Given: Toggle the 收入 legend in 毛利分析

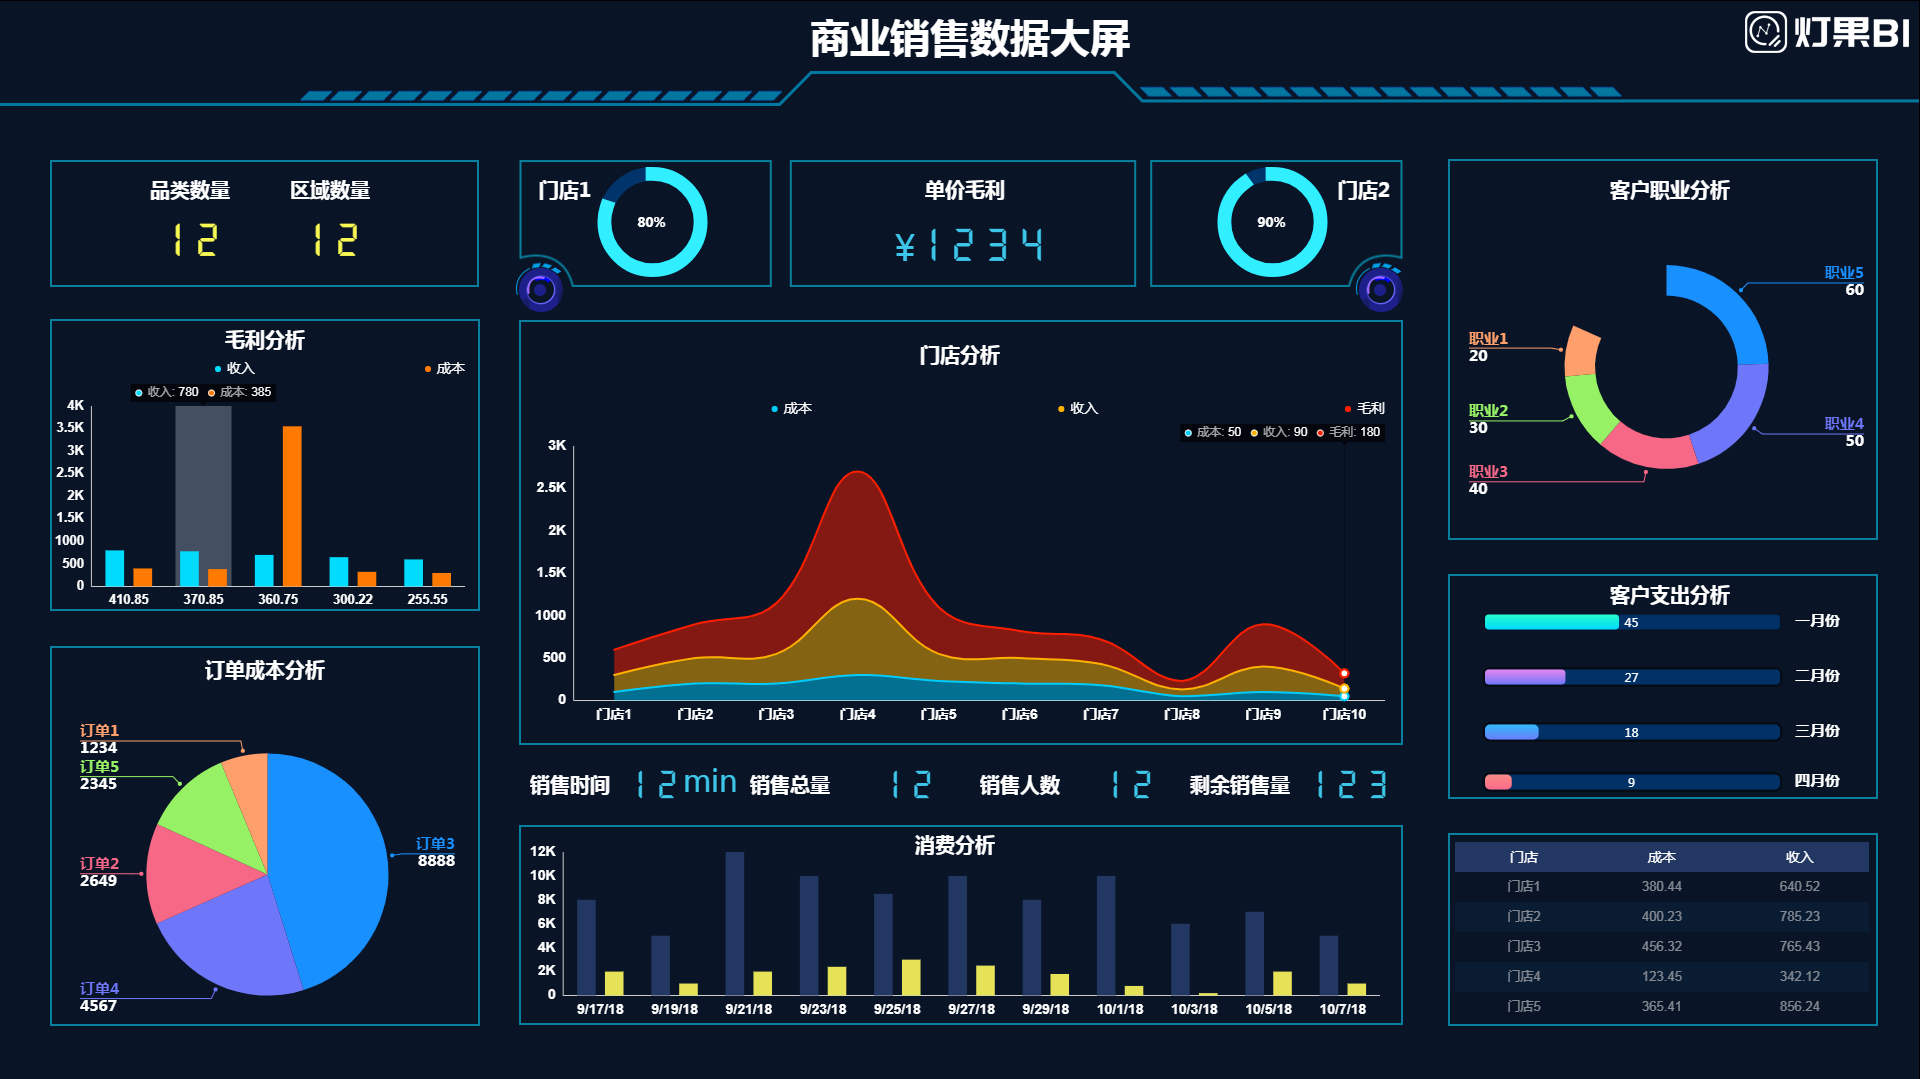Looking at the screenshot, I should coord(235,368).
